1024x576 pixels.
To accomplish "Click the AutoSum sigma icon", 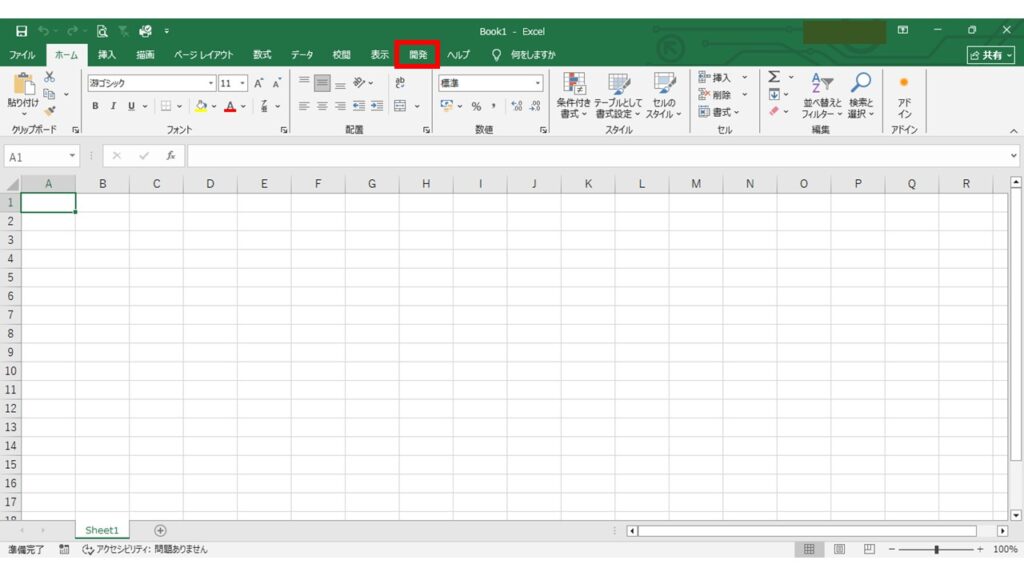I will pos(774,77).
